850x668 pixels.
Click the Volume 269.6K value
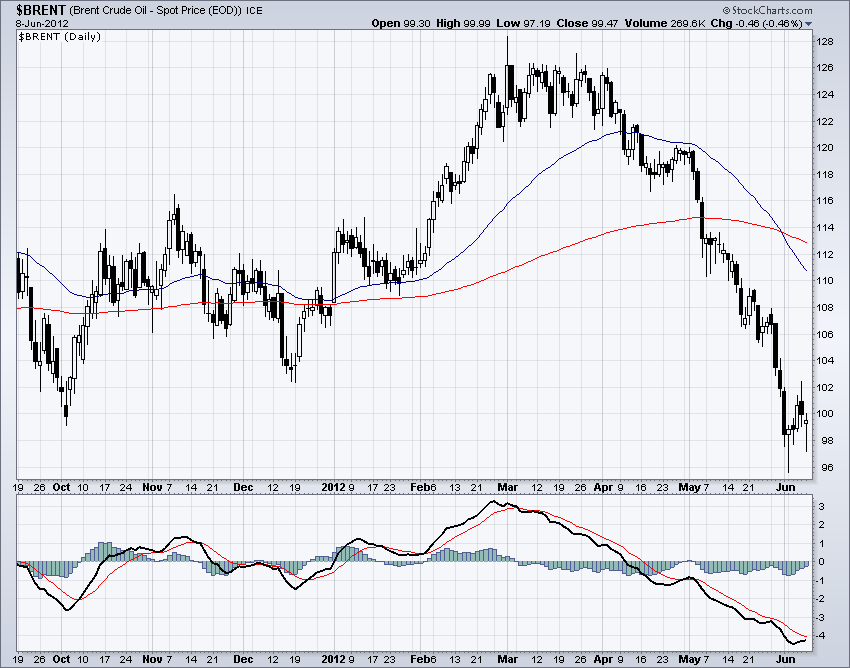pos(665,23)
